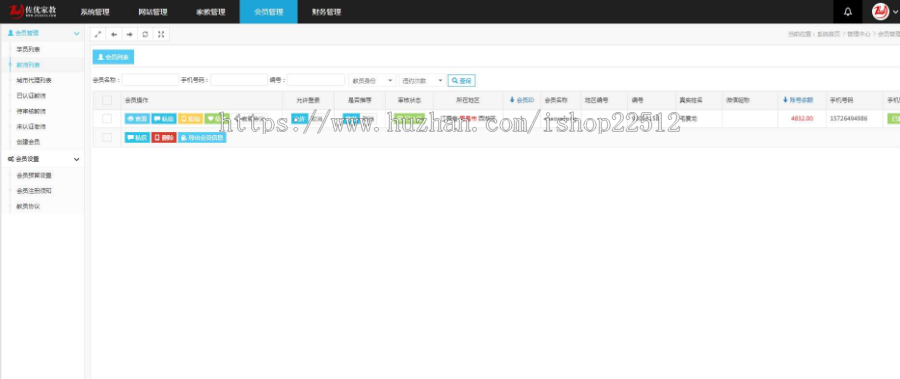The height and width of the screenshot is (379, 900).
Task: Focus the 手机号码 search field
Action: point(239,80)
